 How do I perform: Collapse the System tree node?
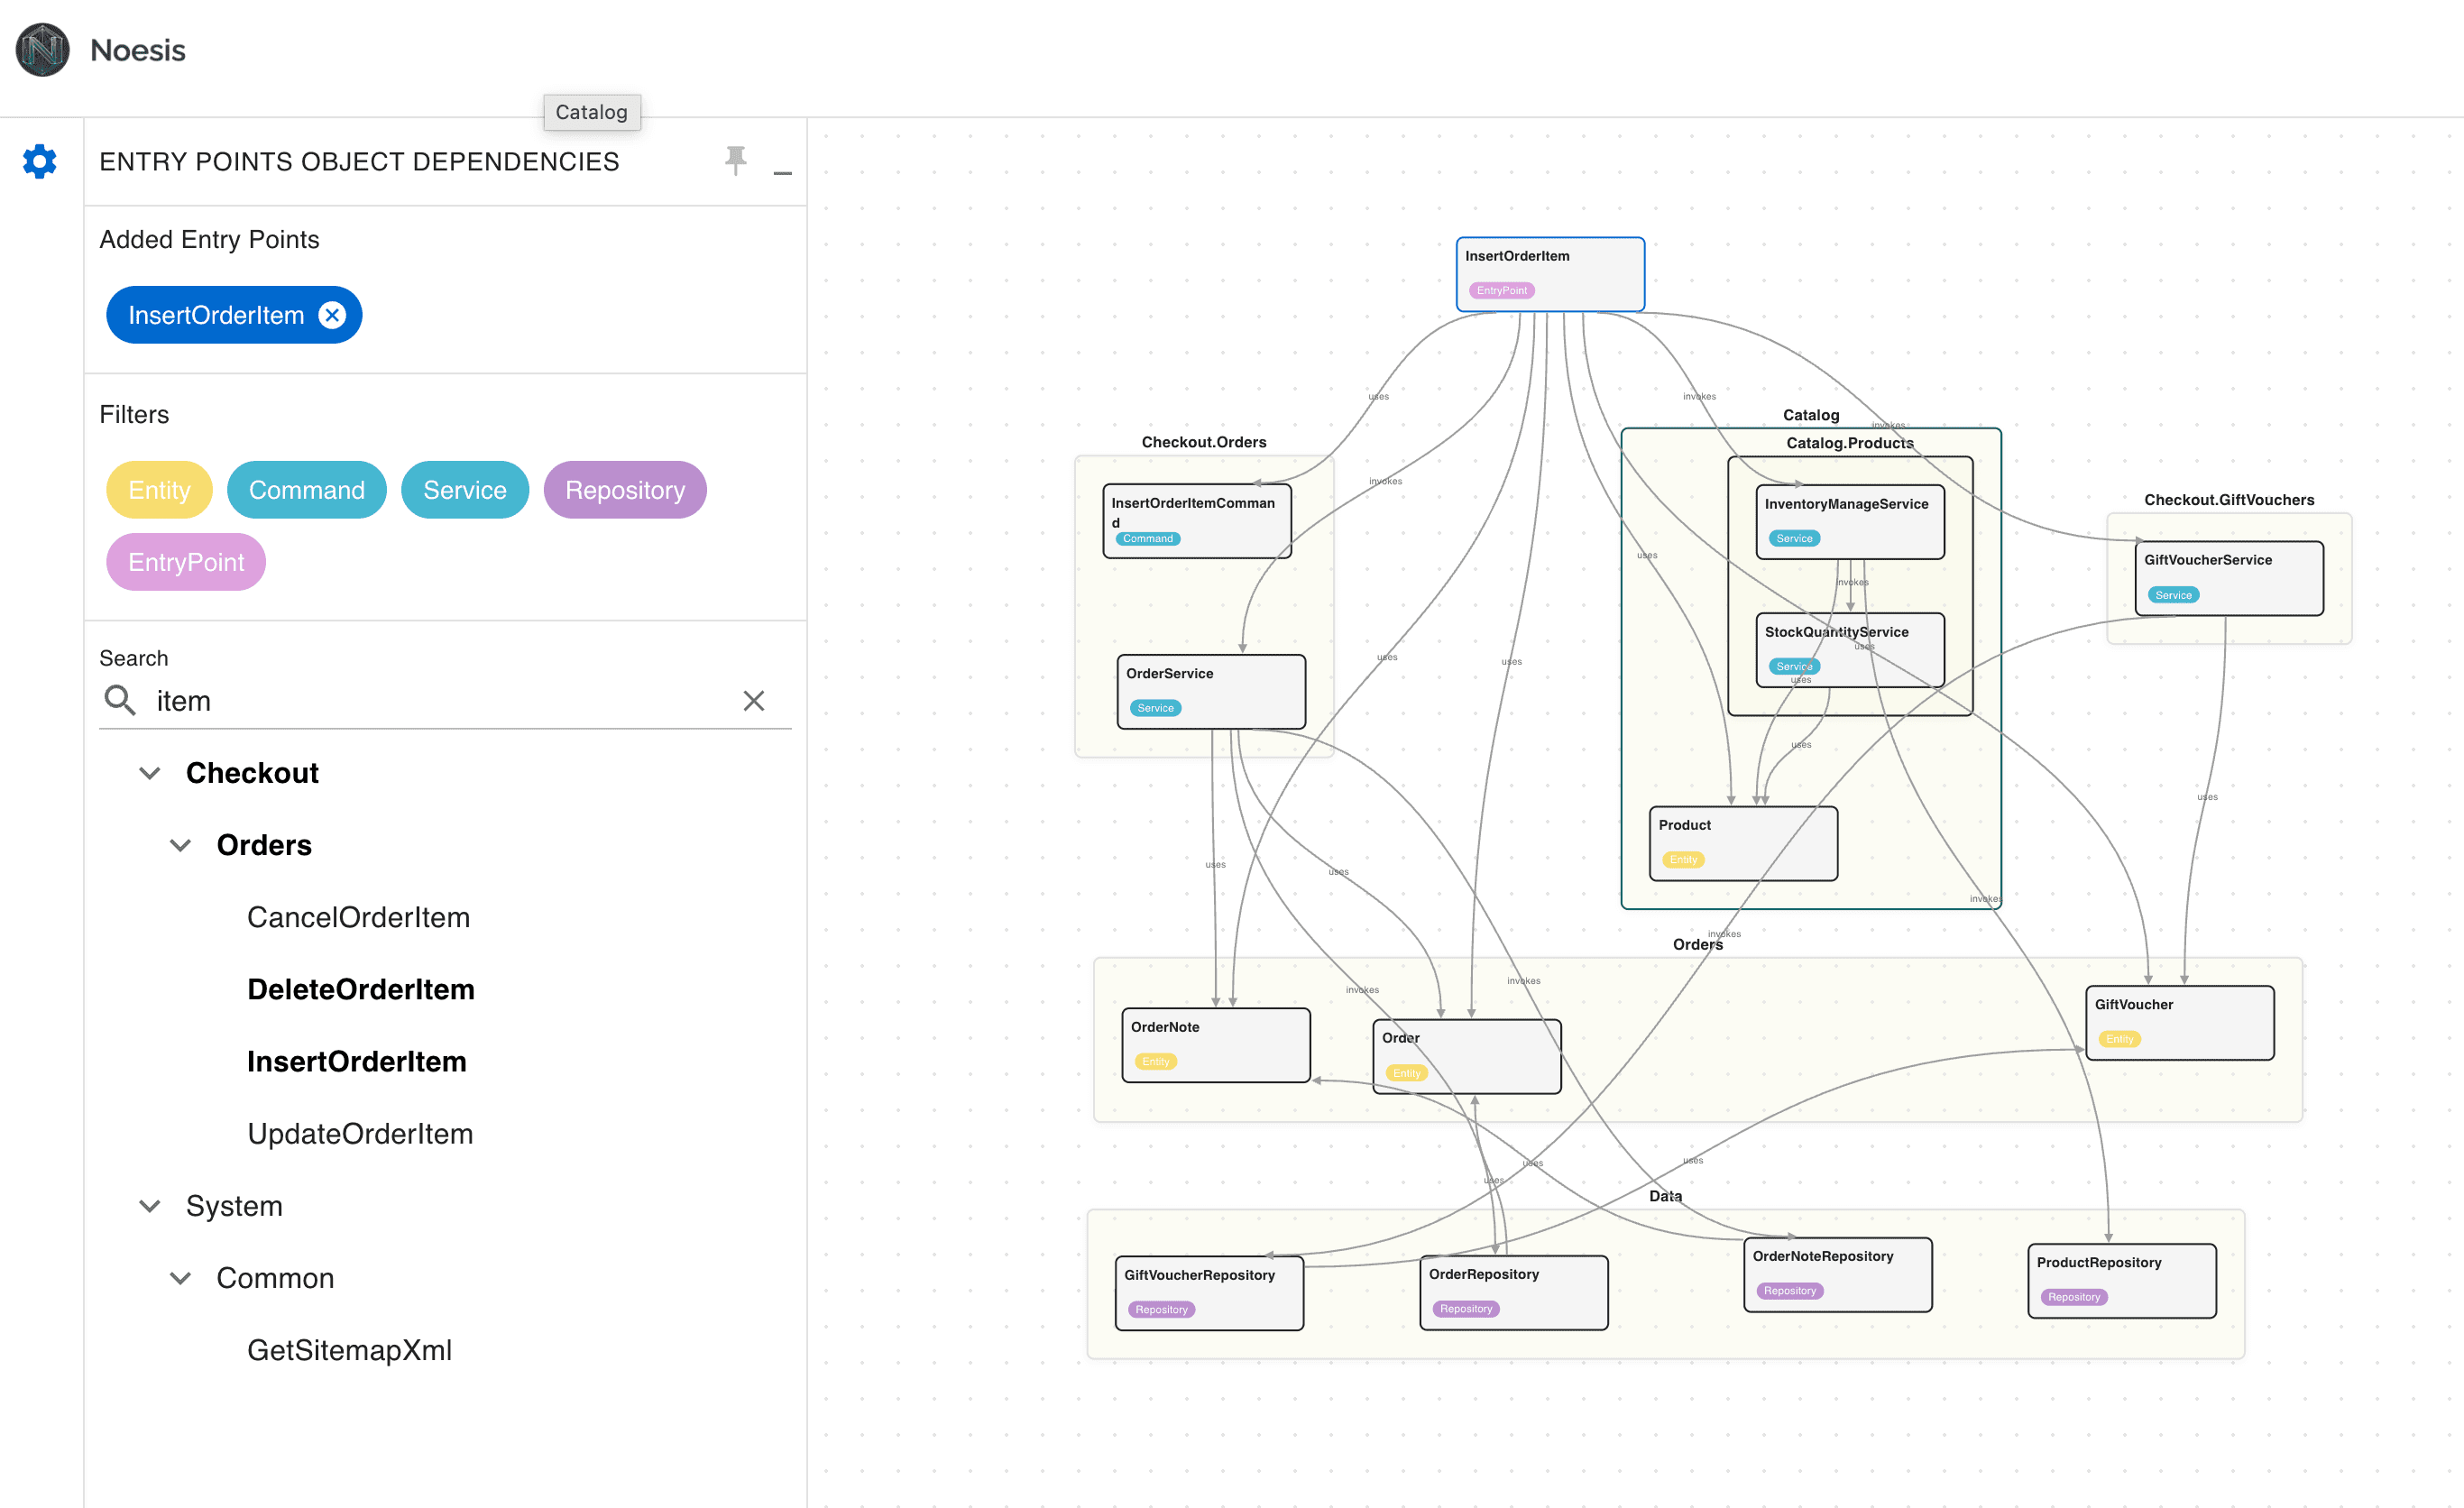150,1206
